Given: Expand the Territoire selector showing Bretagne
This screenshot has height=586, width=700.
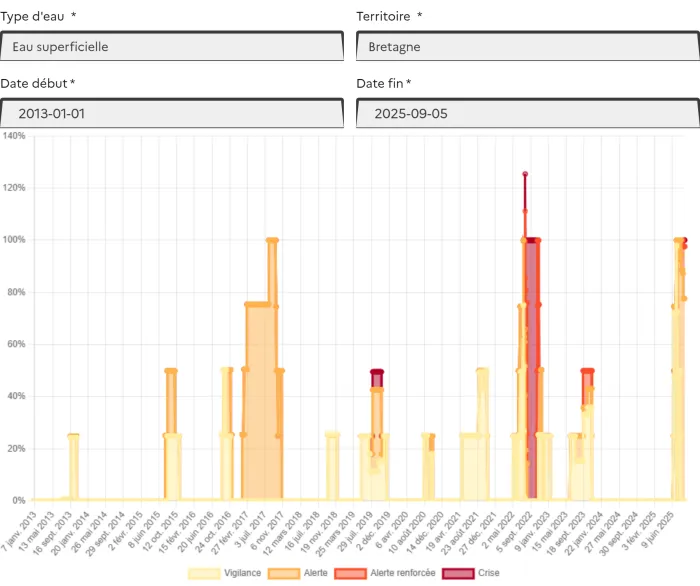Looking at the screenshot, I should (x=527, y=47).
